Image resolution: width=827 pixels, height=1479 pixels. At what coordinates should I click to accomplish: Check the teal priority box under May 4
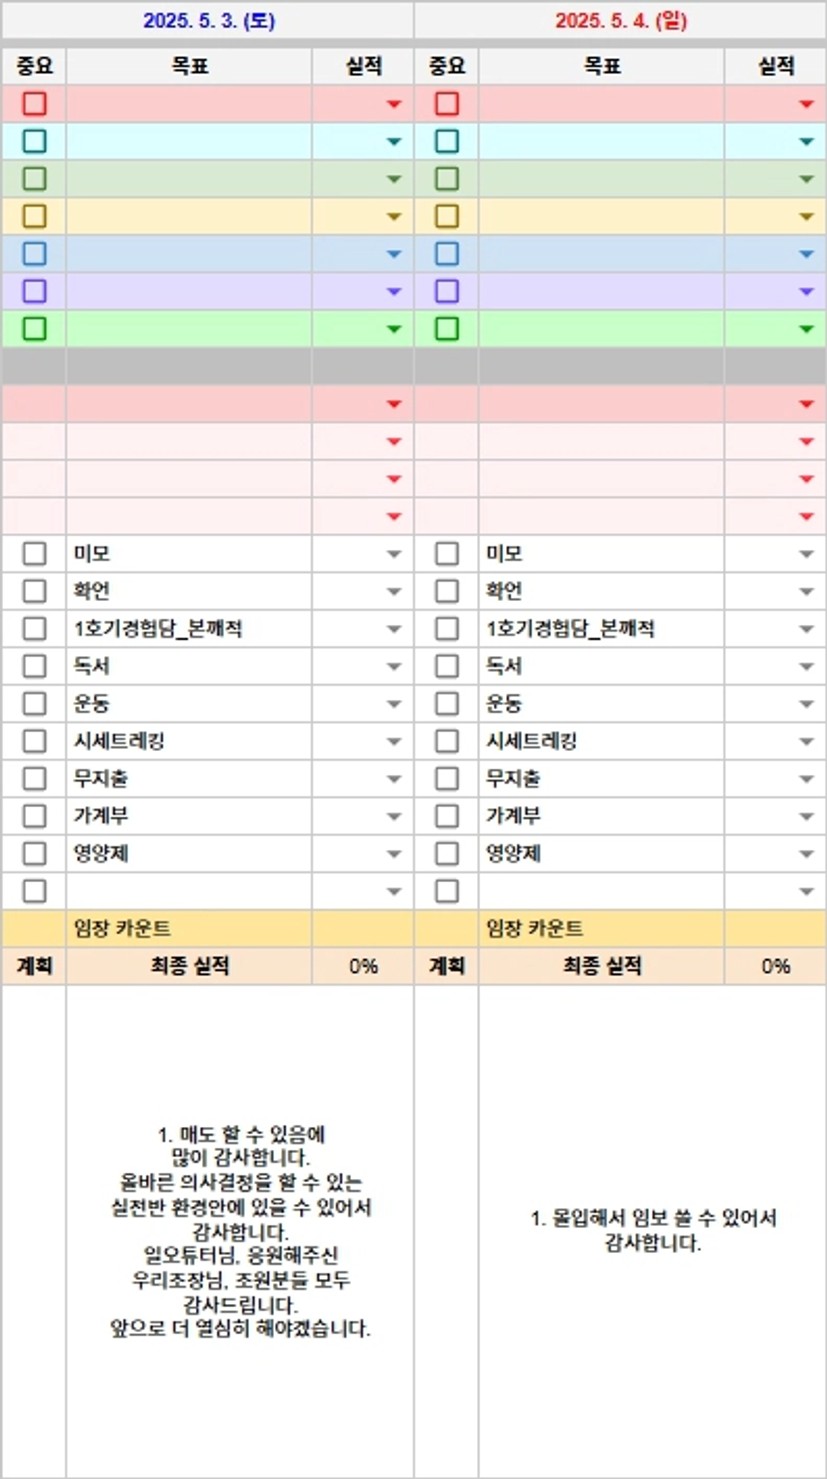pos(447,141)
